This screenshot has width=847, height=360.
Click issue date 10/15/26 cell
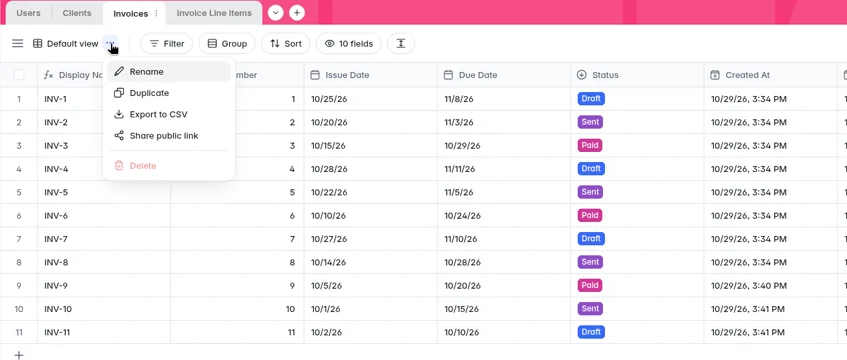click(x=371, y=146)
